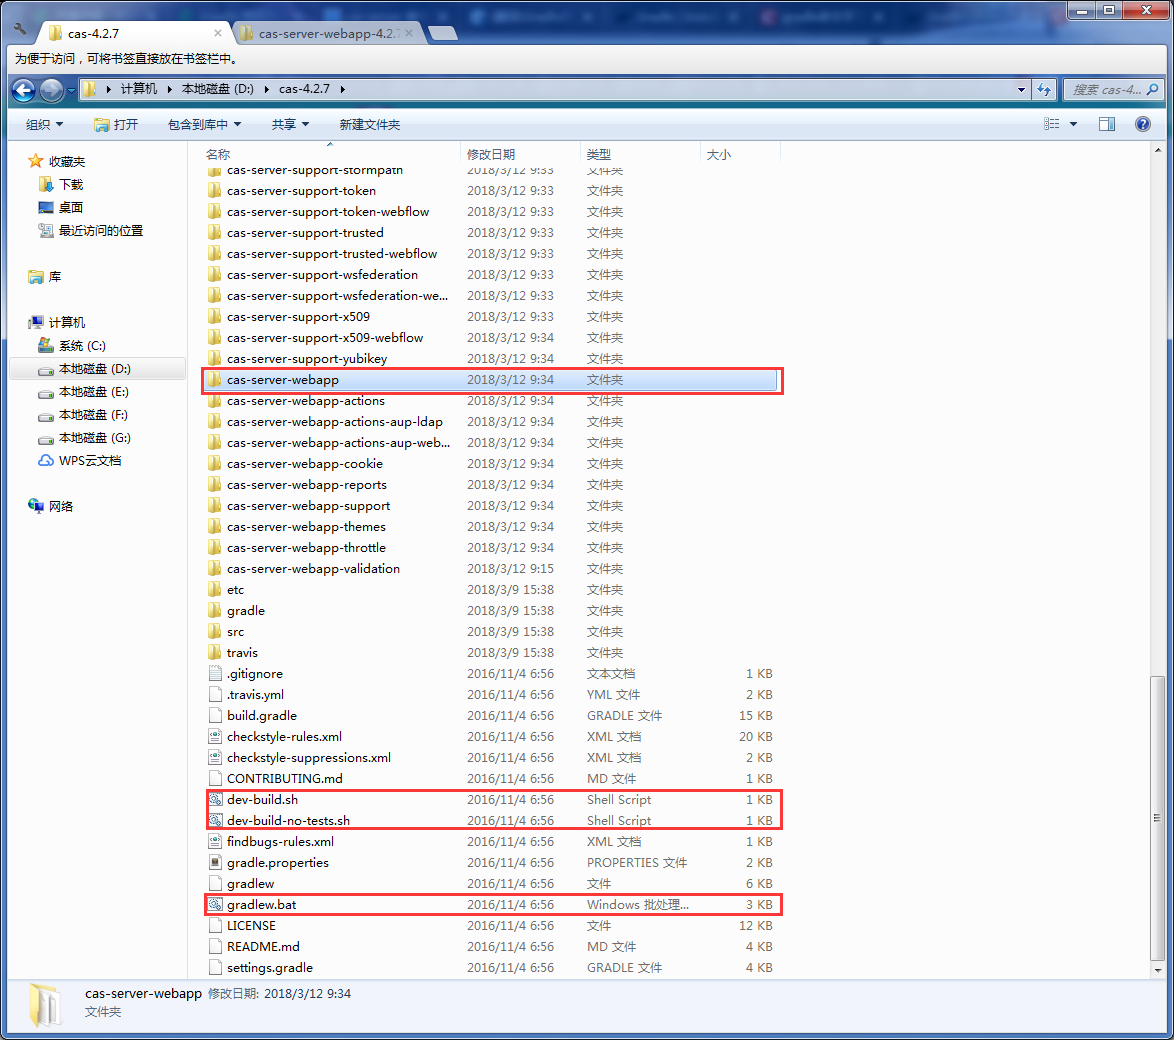Click the blue help question-mark icon
1174x1040 pixels.
click(x=1142, y=124)
